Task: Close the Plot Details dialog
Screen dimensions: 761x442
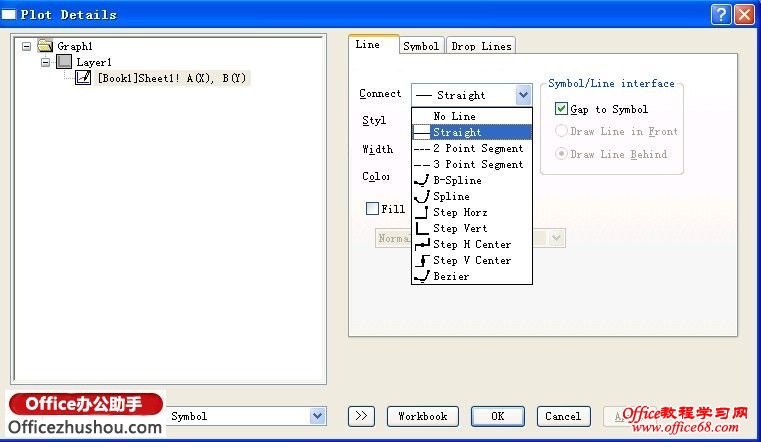Action: 744,15
